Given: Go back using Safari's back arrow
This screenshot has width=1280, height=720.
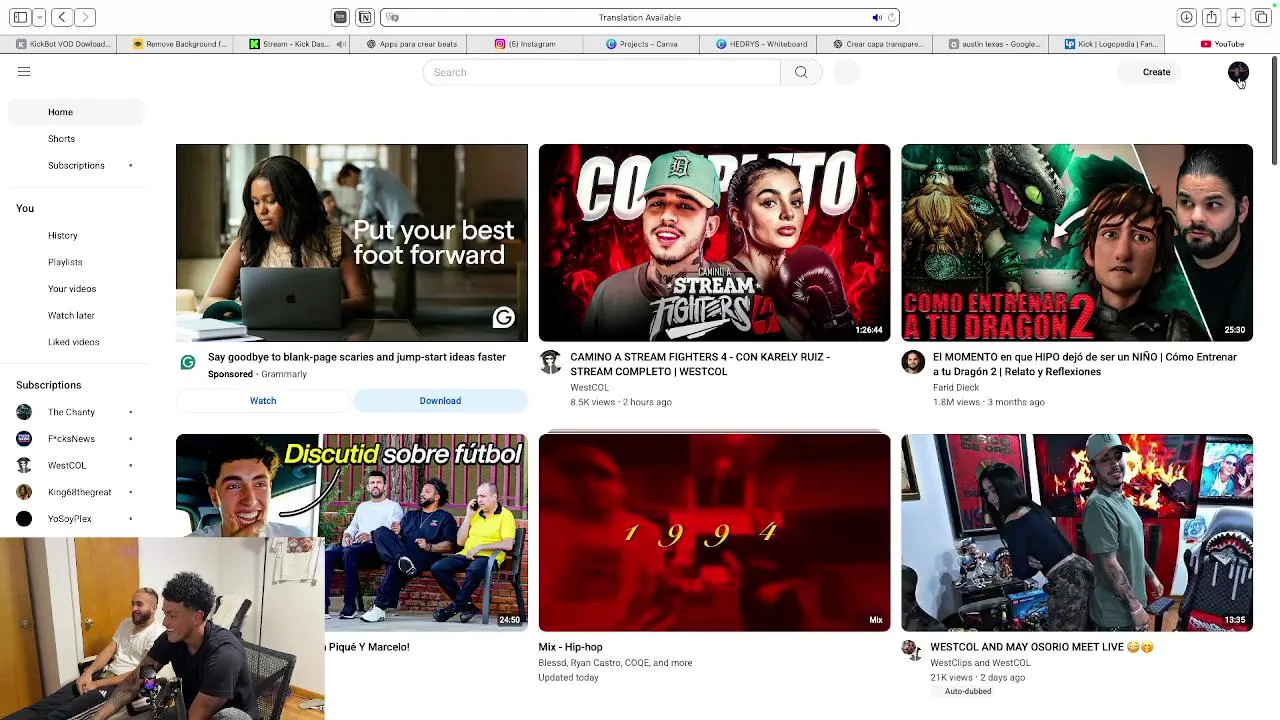Looking at the screenshot, I should point(62,17).
